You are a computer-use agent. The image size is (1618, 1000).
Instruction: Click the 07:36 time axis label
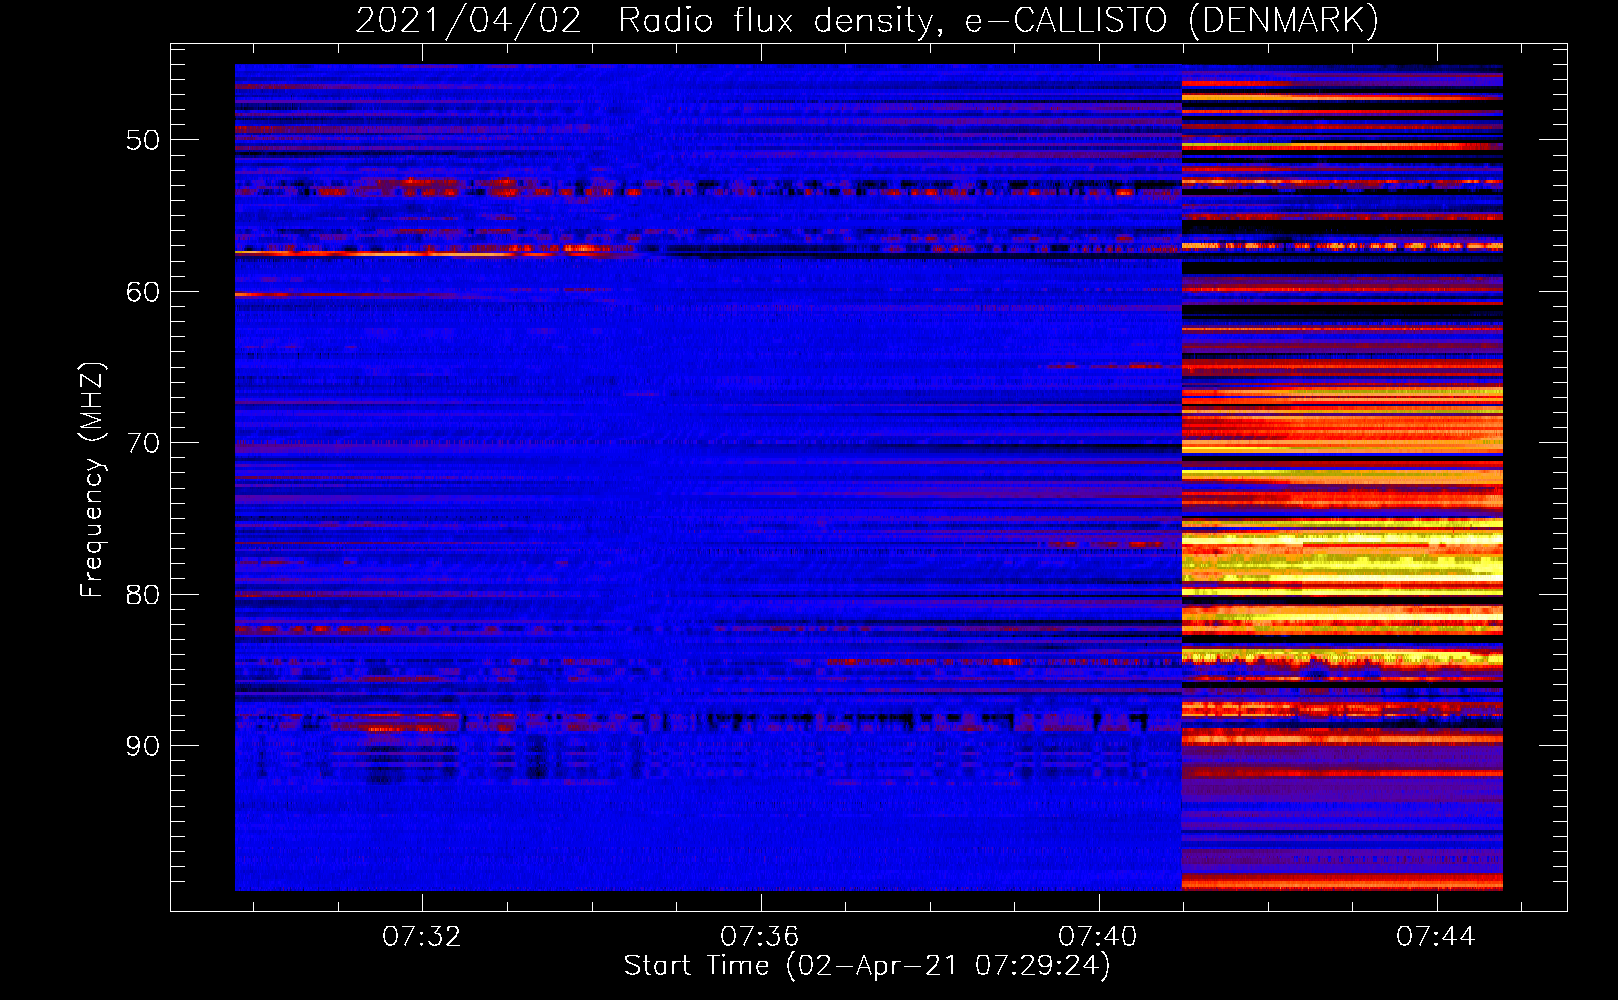(760, 937)
